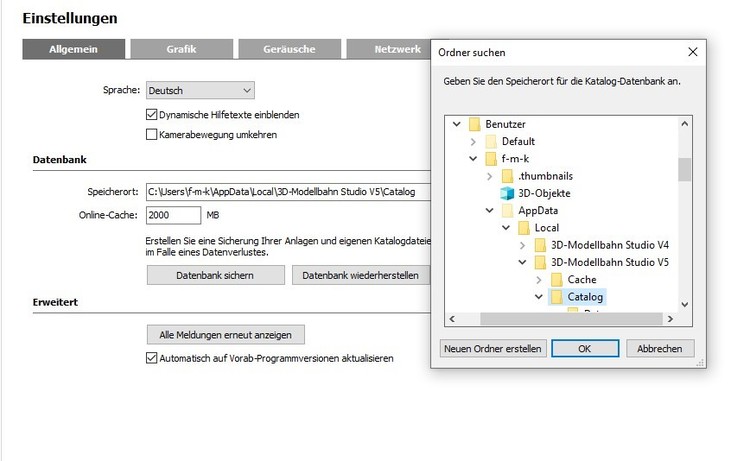Click the Local folder icon
The image size is (750, 461).
click(523, 228)
